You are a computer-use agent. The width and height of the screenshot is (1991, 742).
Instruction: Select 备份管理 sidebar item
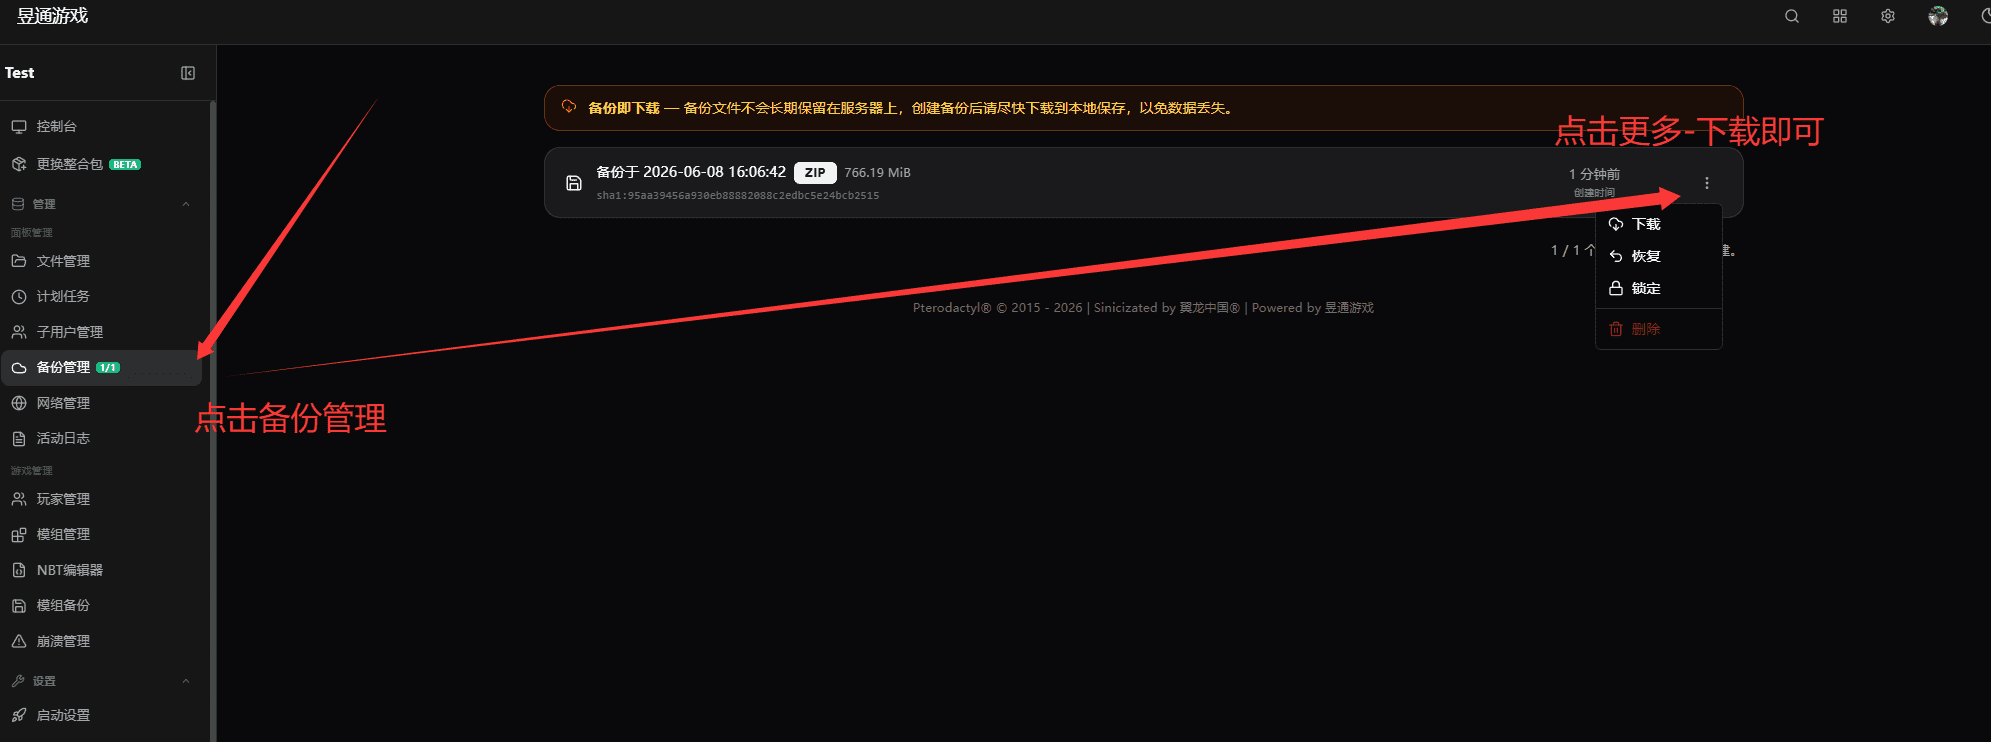click(x=101, y=368)
